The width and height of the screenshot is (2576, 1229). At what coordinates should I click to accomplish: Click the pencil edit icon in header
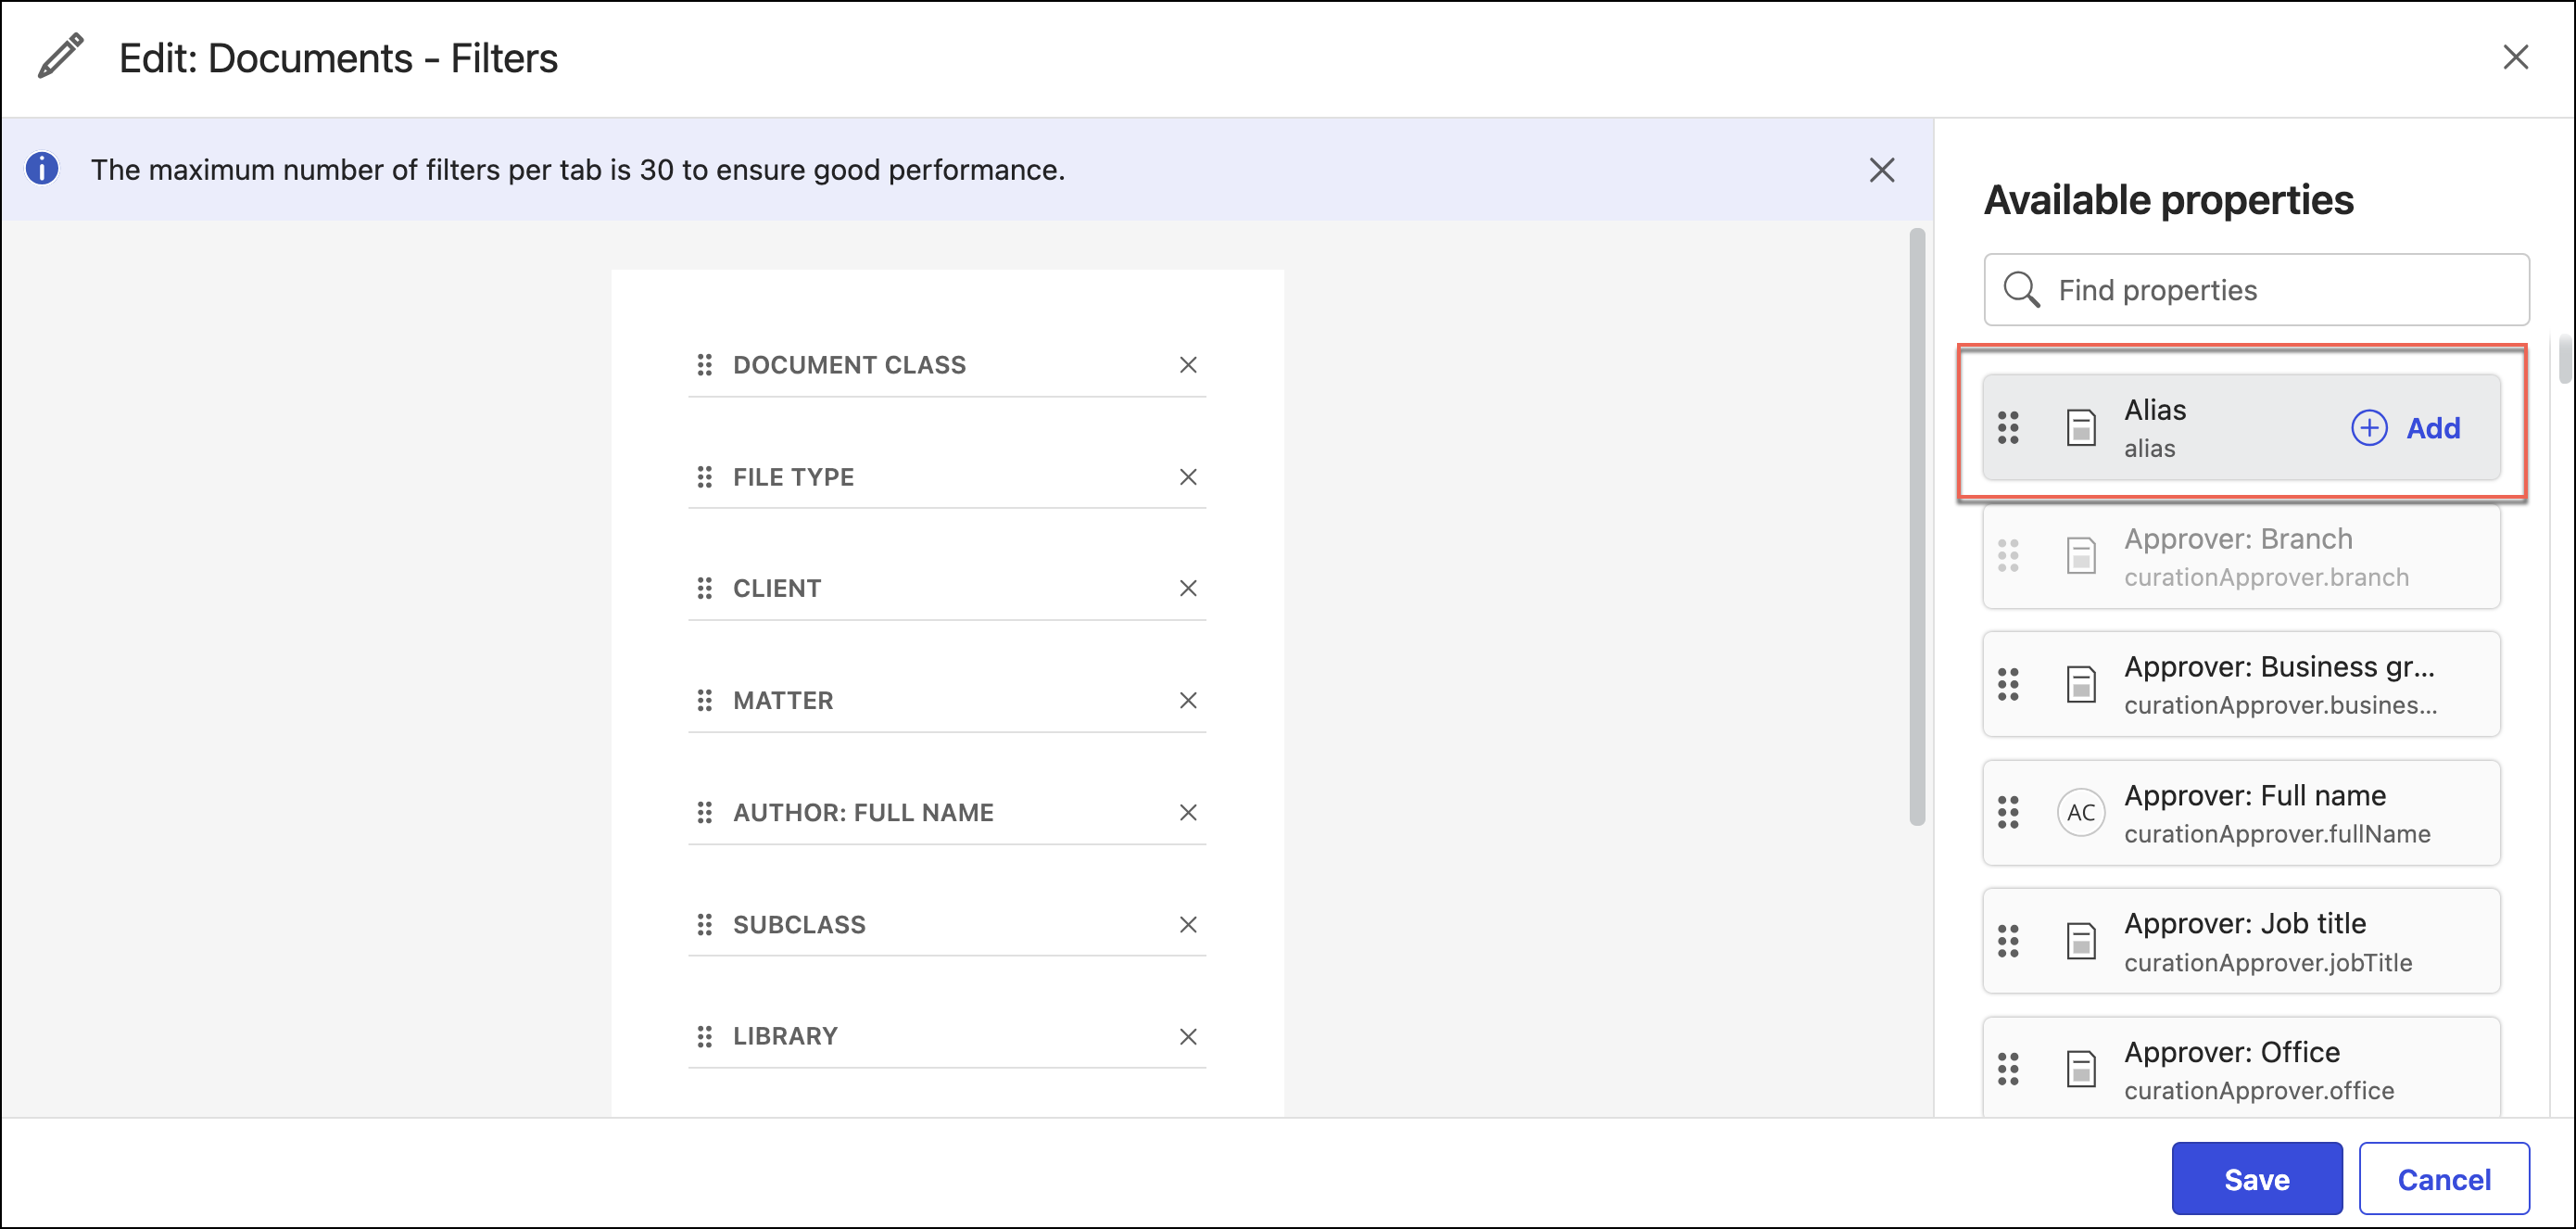point(60,57)
